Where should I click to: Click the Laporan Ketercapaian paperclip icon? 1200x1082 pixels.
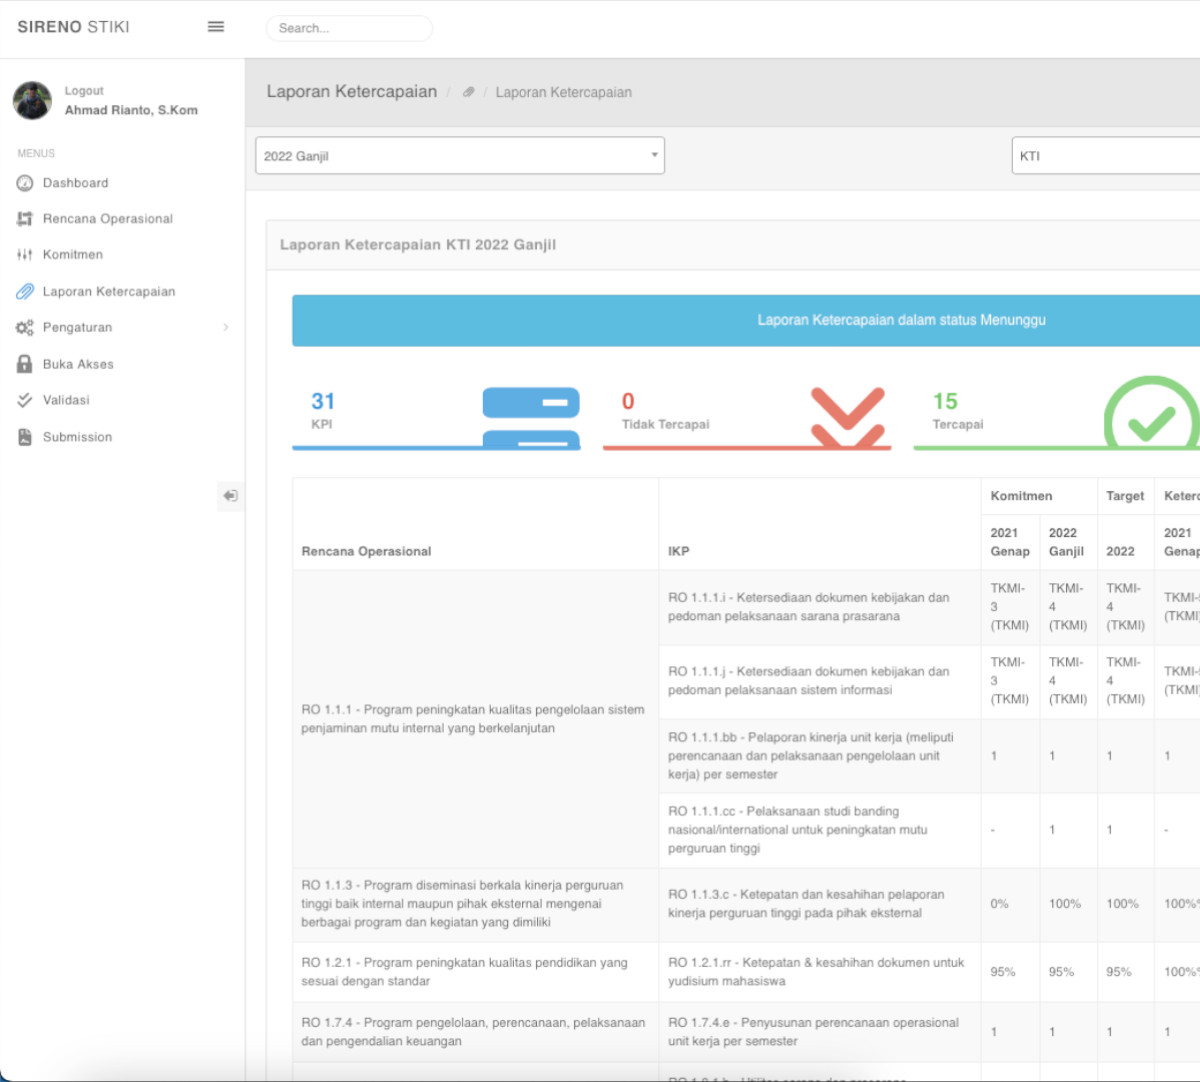(25, 292)
